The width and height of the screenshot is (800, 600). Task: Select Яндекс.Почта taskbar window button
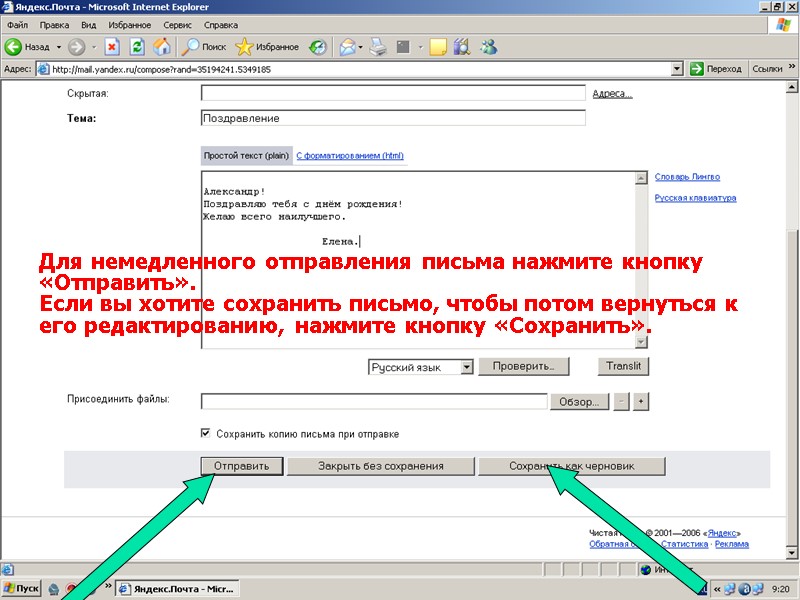point(177,589)
